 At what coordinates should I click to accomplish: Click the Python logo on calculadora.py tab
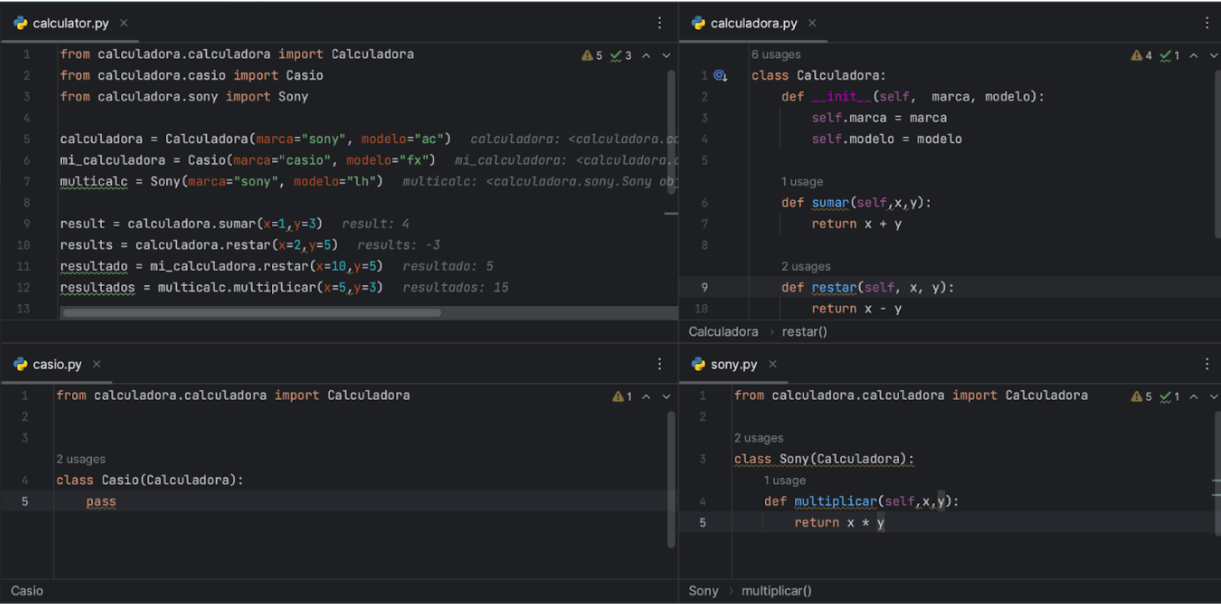pos(698,22)
